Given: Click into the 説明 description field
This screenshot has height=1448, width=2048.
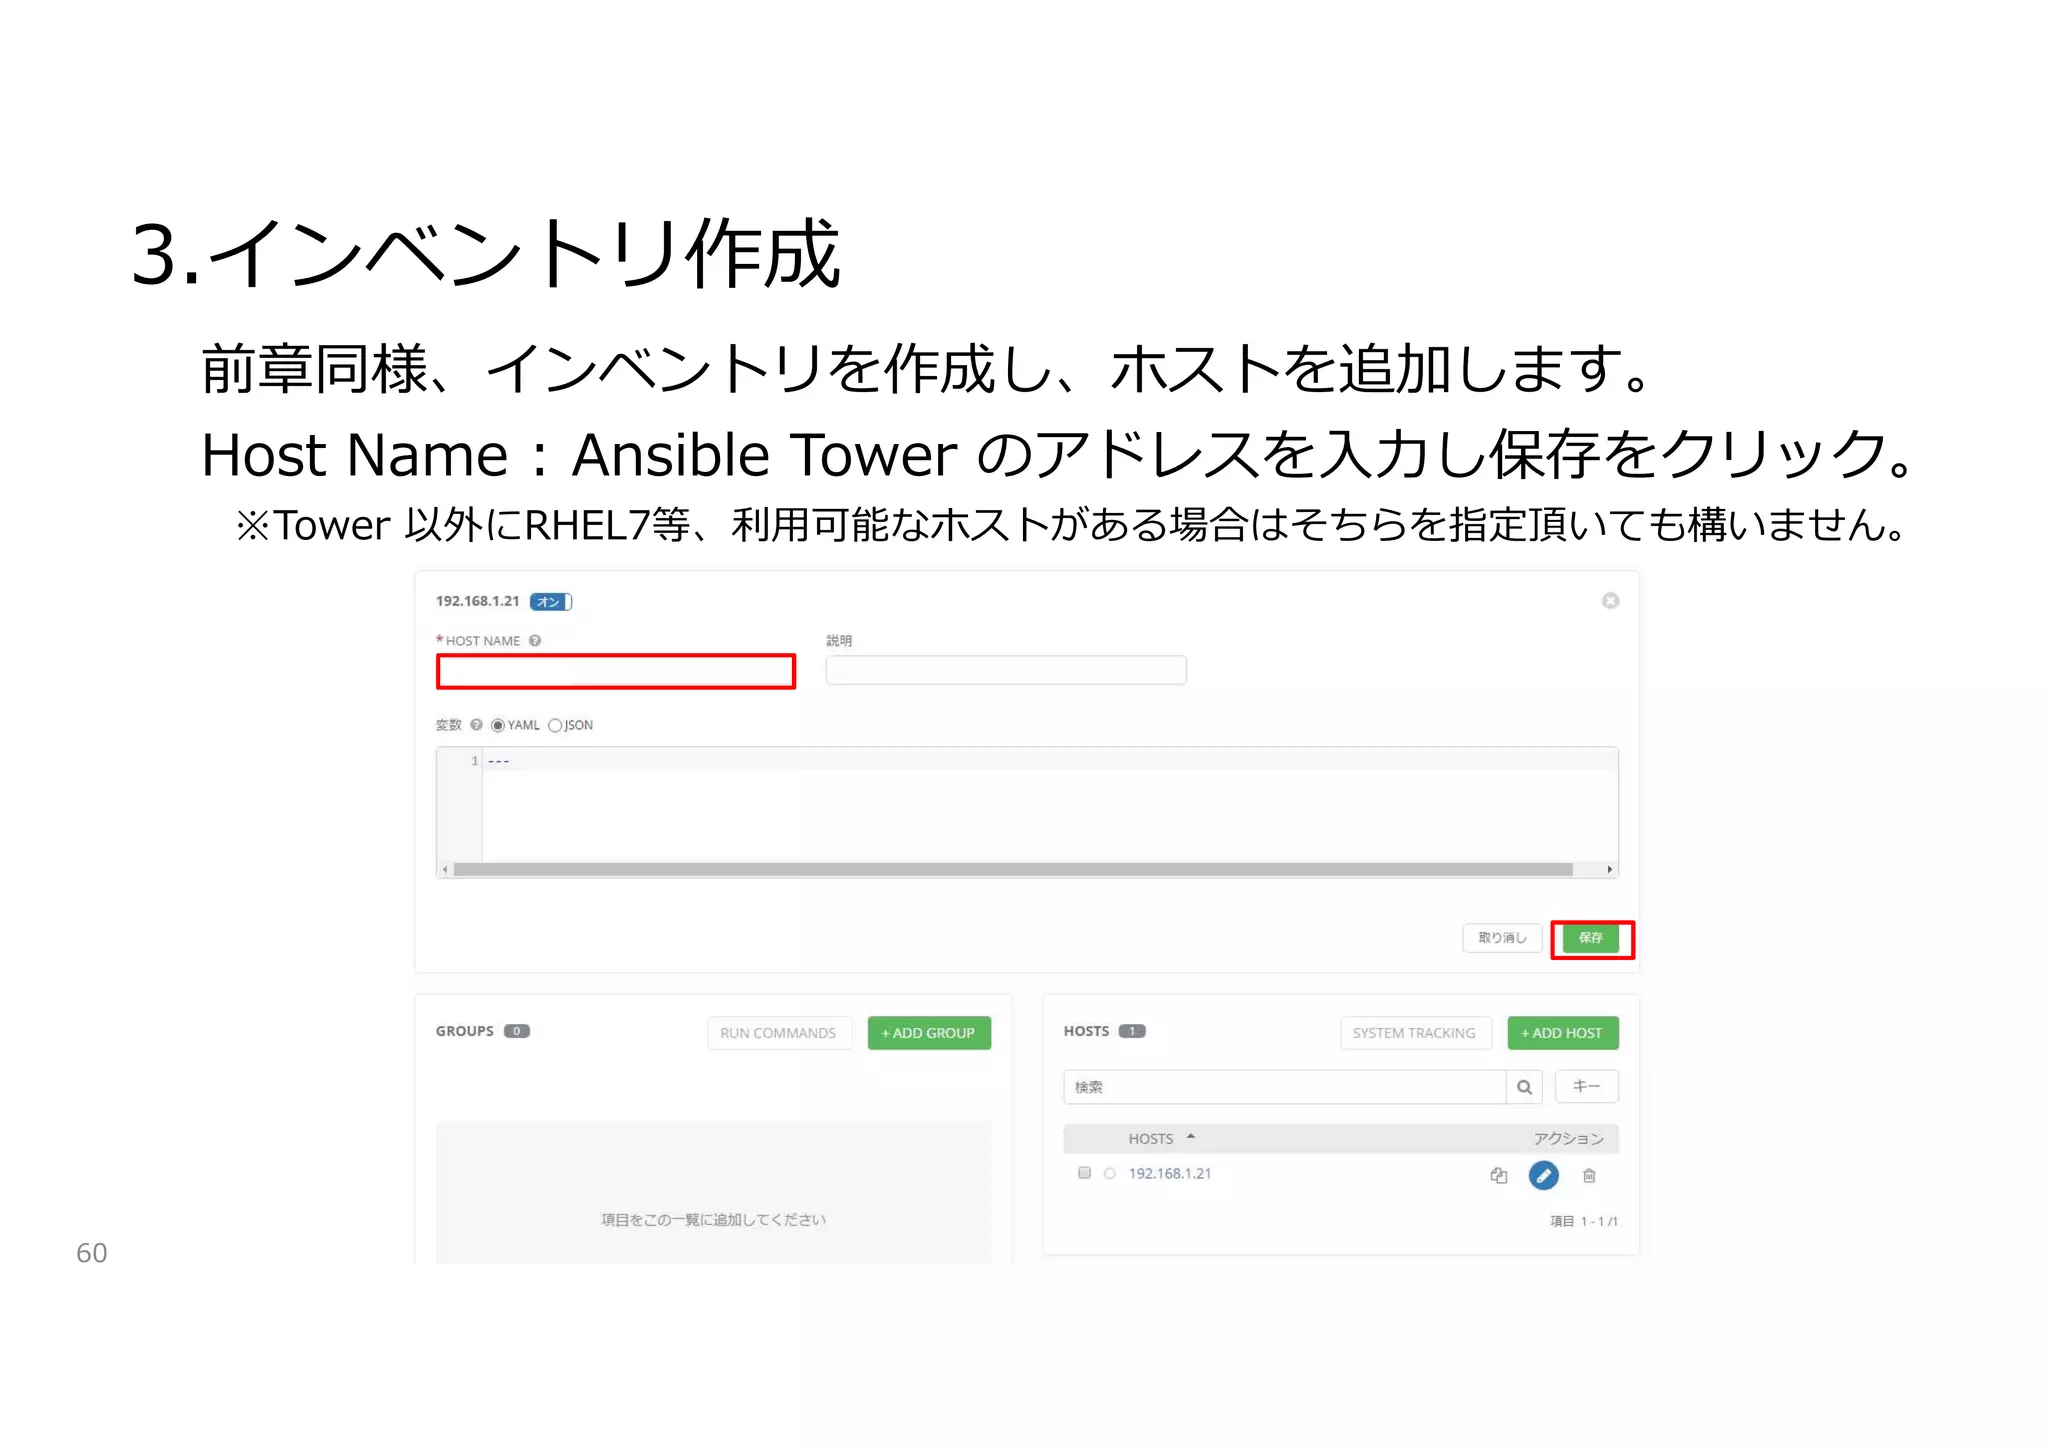Looking at the screenshot, I should point(1006,670).
